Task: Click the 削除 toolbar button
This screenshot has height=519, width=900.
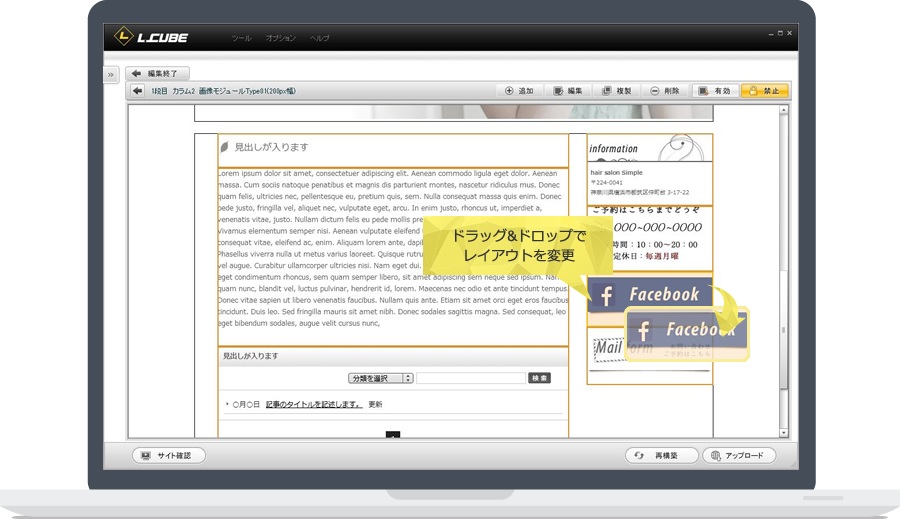Action: point(665,91)
